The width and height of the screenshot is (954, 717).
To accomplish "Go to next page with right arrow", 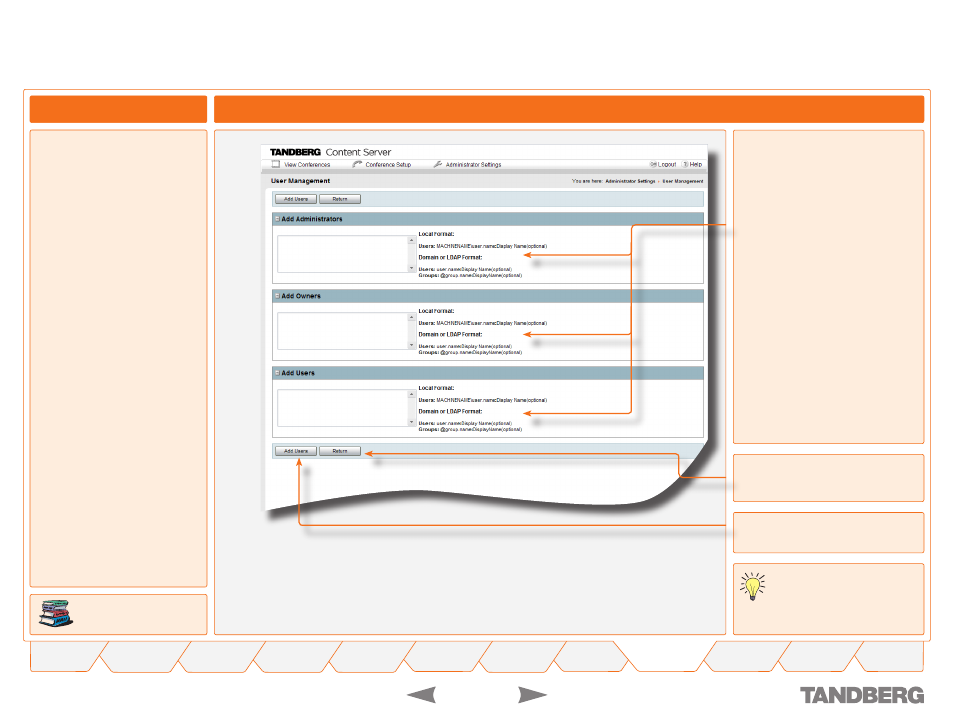I will click(x=532, y=694).
